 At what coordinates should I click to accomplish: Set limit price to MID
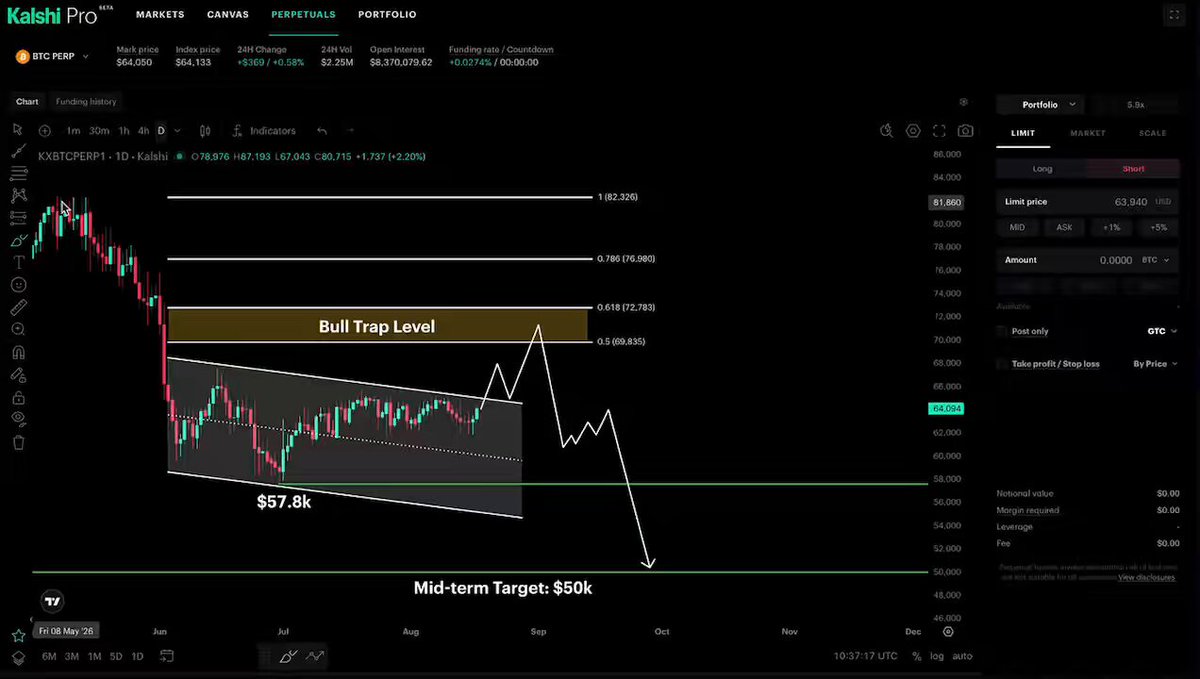pos(1017,228)
